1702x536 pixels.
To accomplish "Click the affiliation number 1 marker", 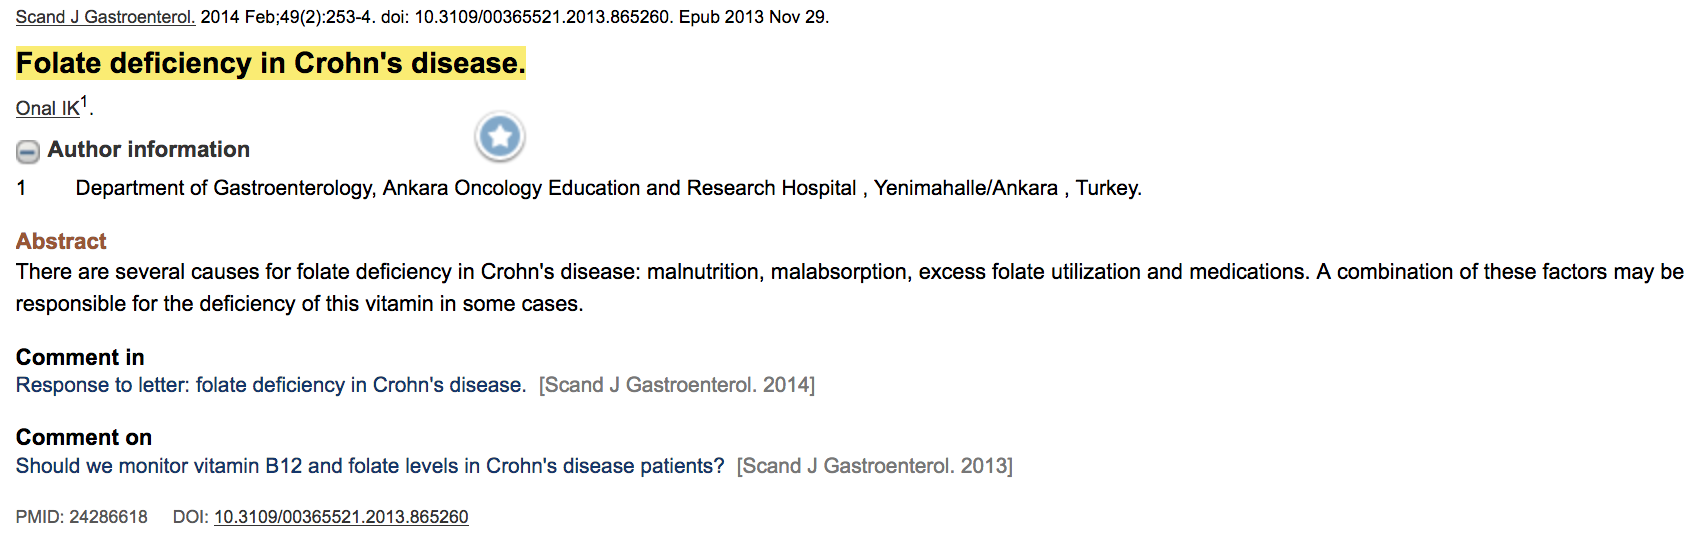I will [21, 188].
